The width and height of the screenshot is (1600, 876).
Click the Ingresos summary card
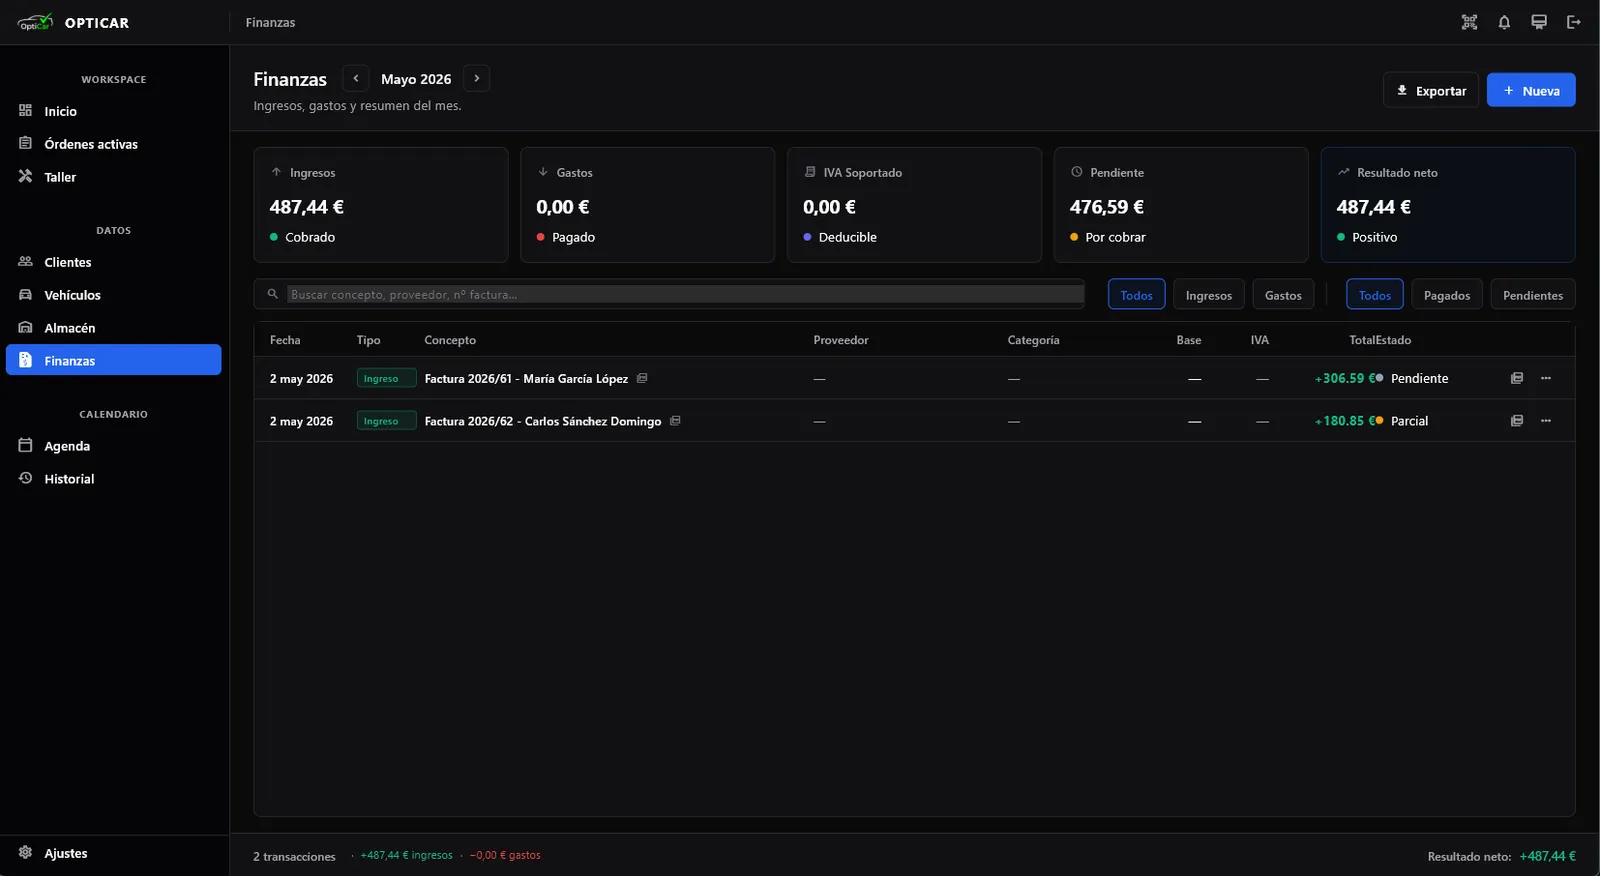381,205
